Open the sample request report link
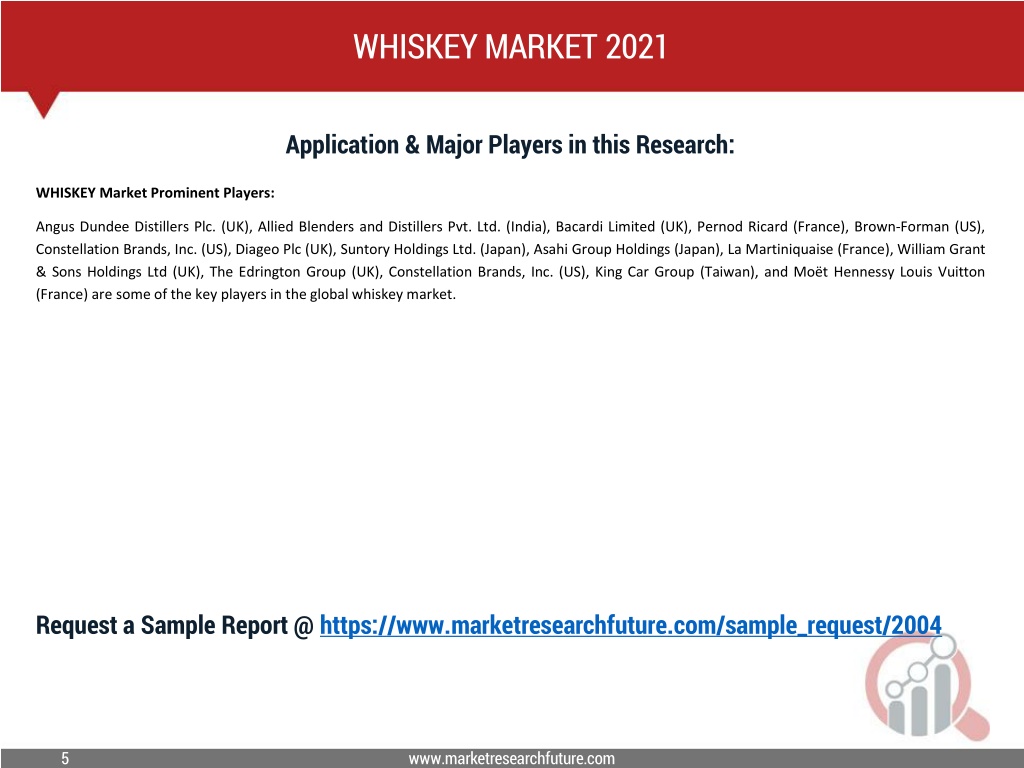This screenshot has width=1024, height=768. (630, 626)
